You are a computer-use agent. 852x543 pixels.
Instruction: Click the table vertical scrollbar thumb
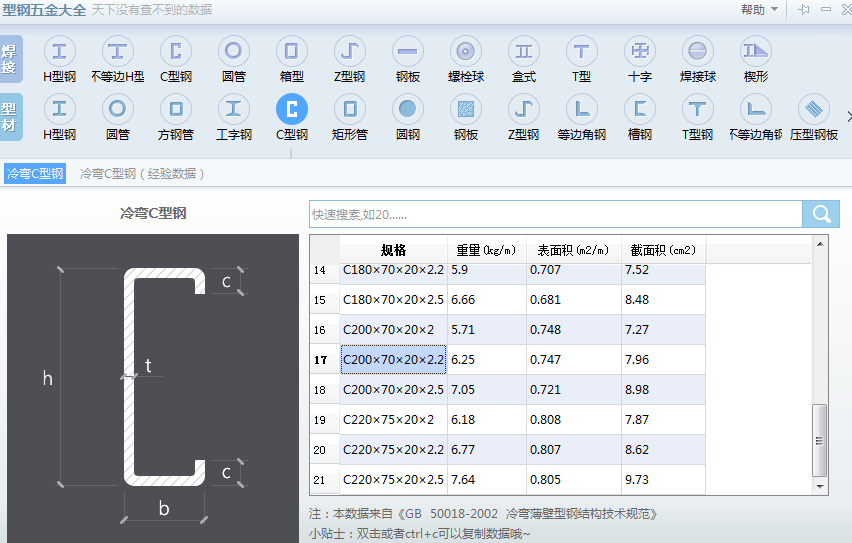coord(819,440)
